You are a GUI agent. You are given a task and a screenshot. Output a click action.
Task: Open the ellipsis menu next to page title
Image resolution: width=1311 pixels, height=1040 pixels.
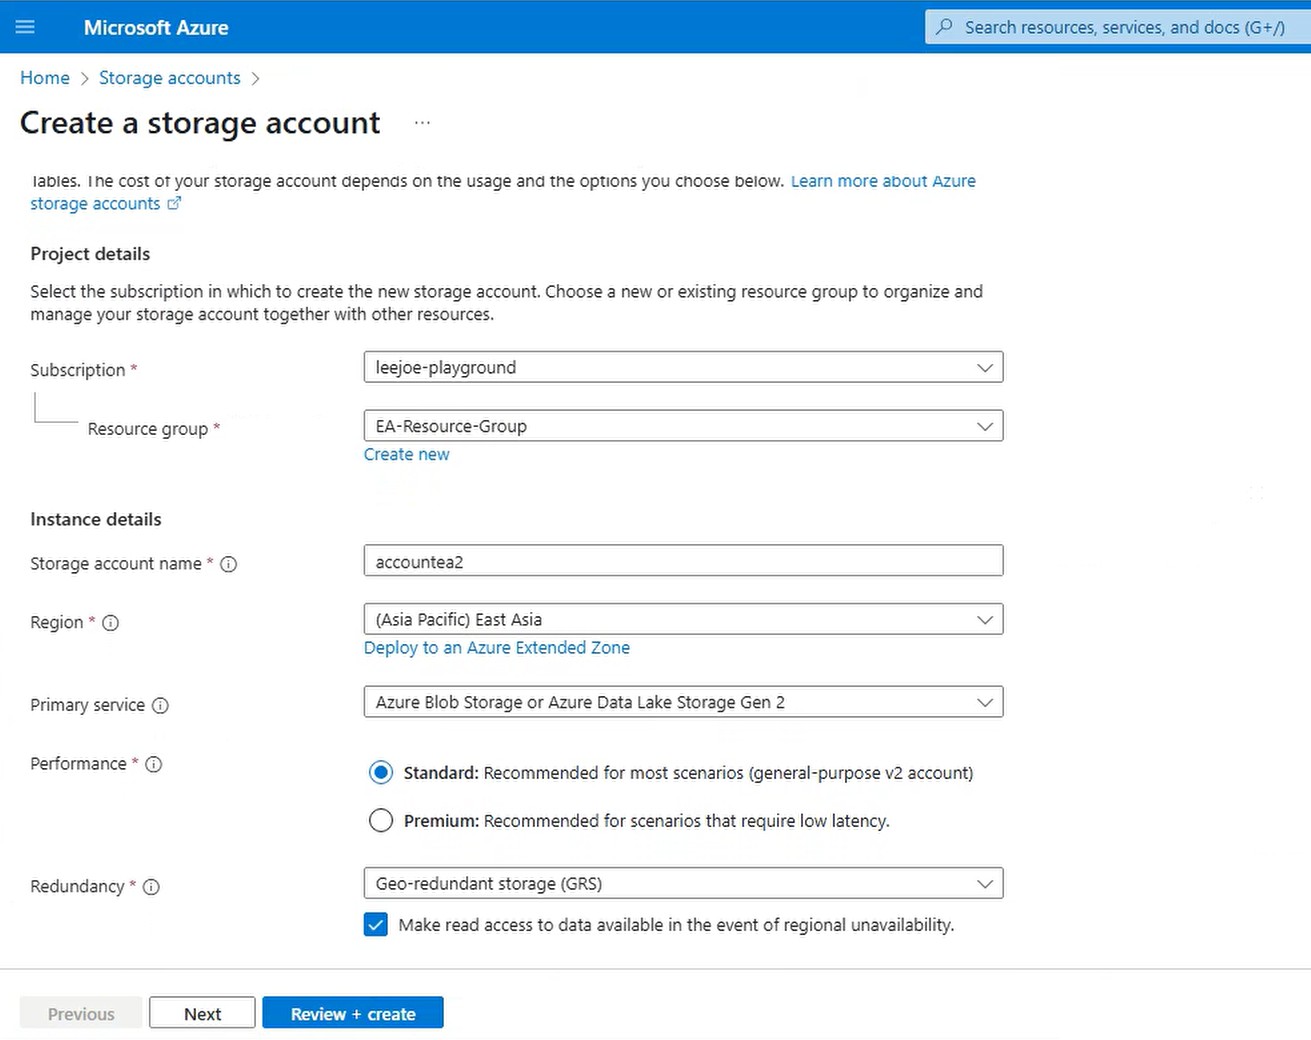422,123
